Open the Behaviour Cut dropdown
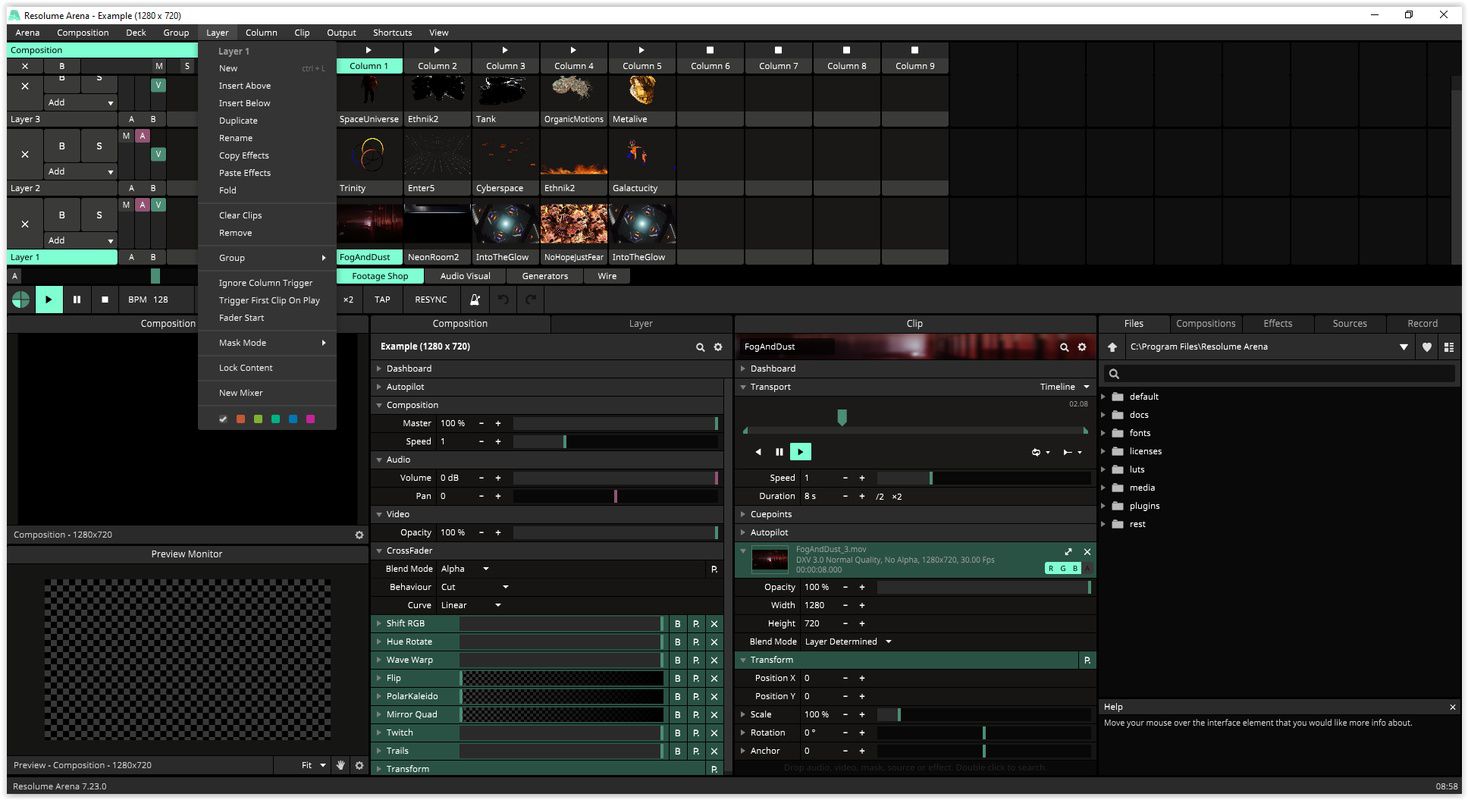The image size is (1468, 800). tap(475, 587)
